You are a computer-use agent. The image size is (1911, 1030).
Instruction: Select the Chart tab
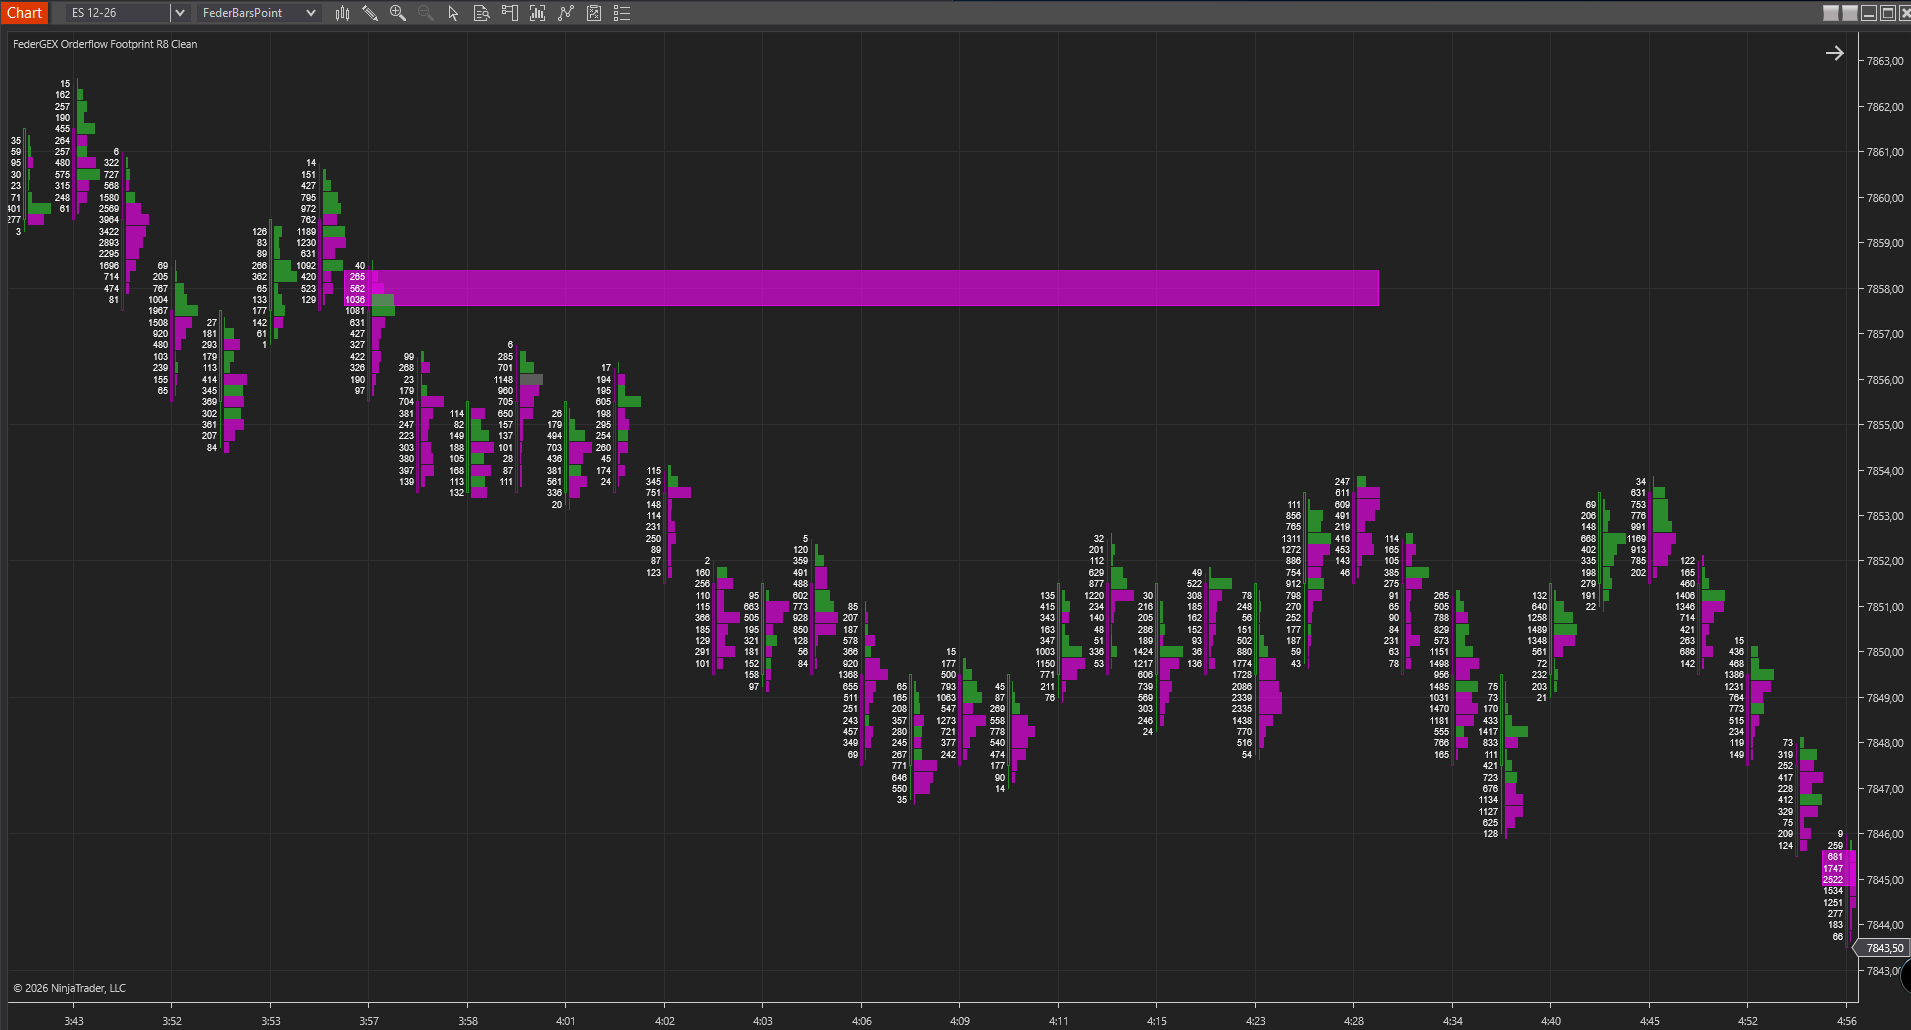click(24, 13)
